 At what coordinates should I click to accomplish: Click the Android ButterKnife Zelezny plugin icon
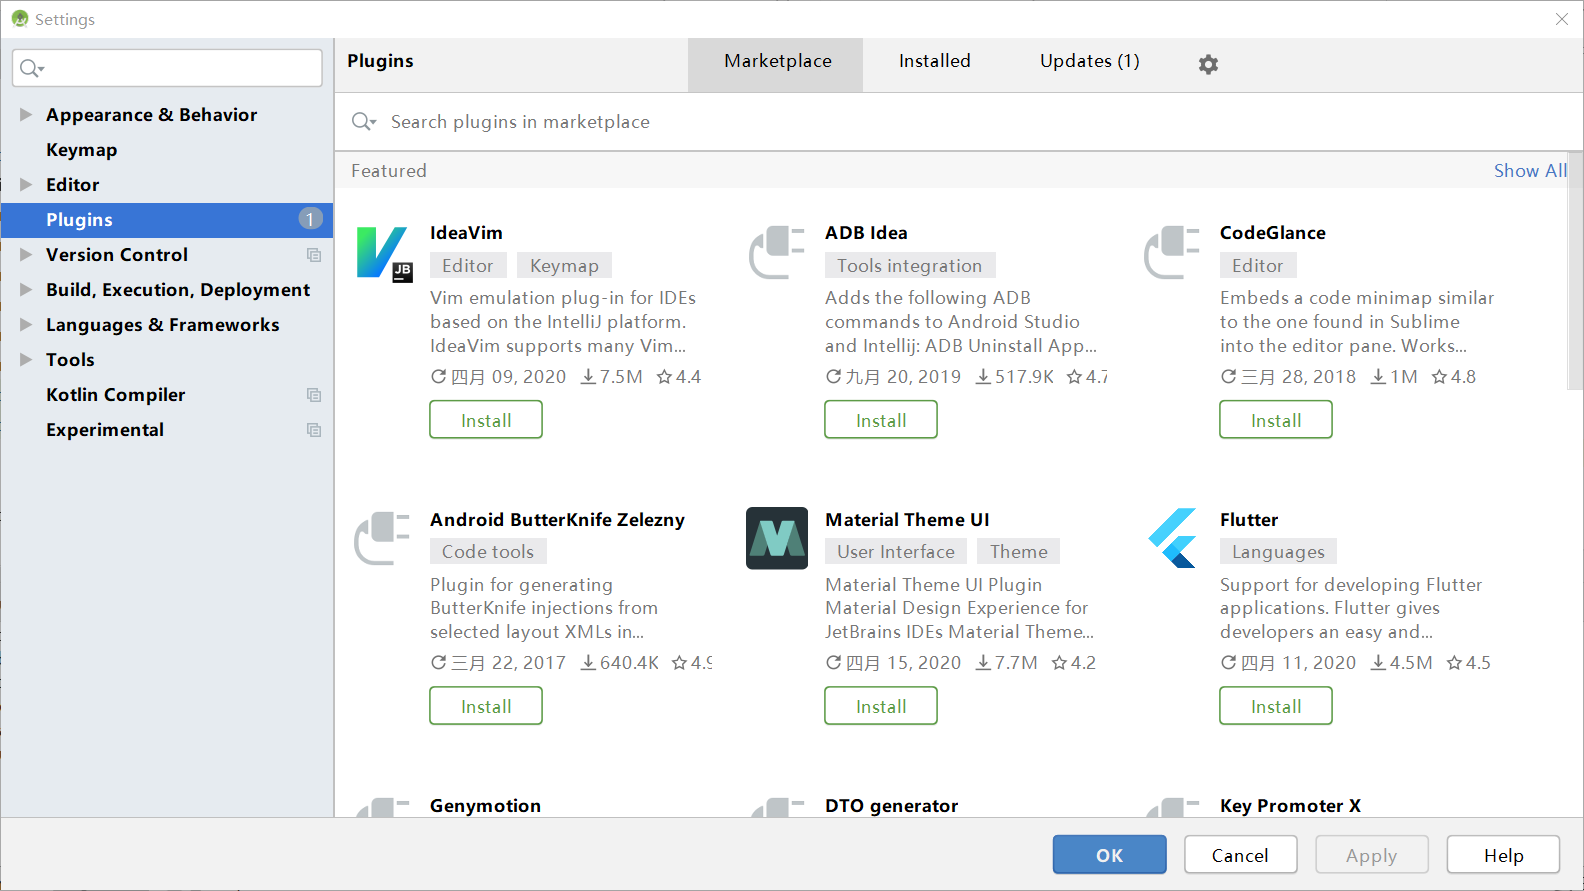coord(382,539)
